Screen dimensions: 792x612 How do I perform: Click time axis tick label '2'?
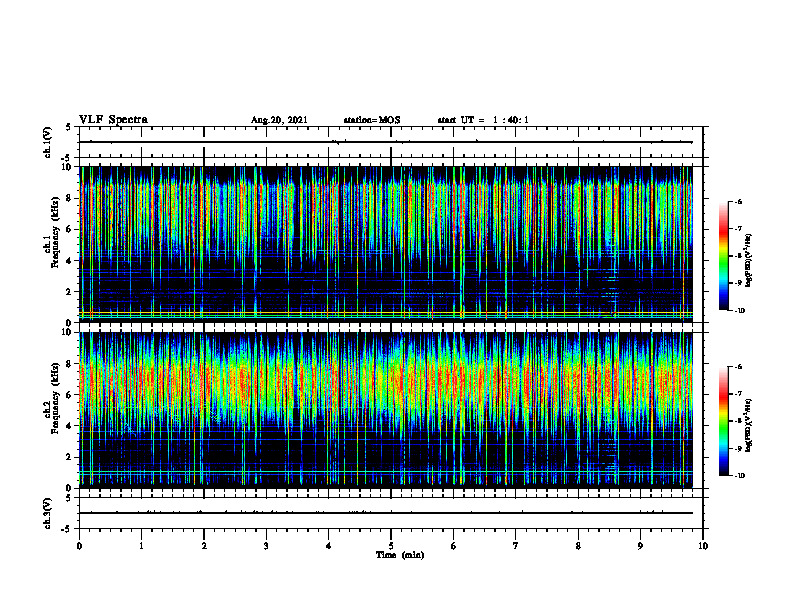(x=204, y=546)
